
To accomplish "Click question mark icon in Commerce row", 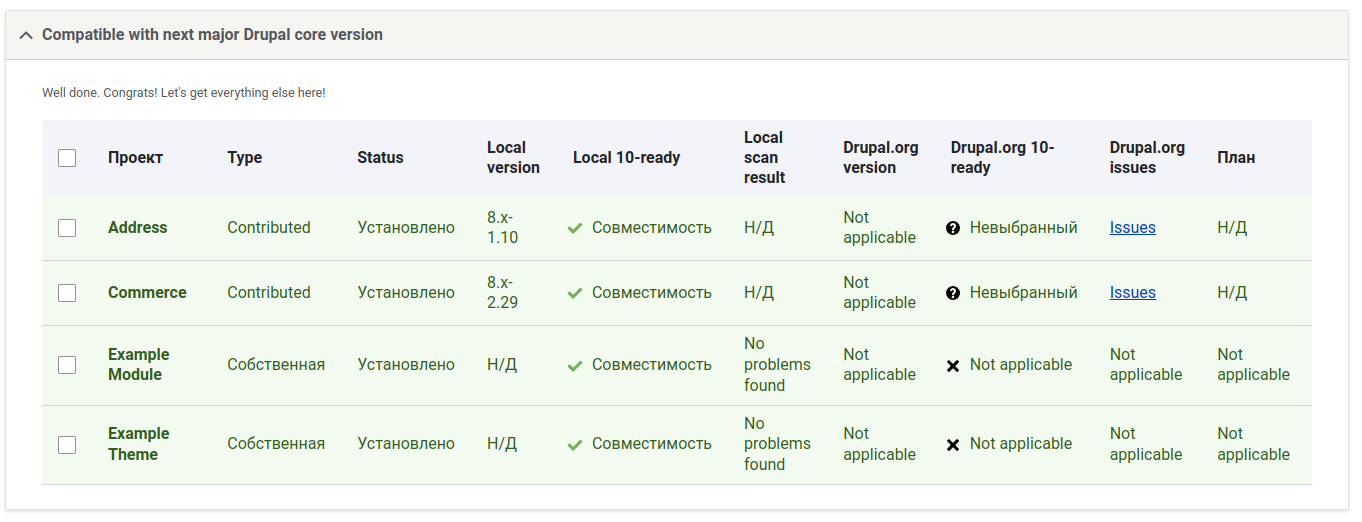I will click(953, 293).
